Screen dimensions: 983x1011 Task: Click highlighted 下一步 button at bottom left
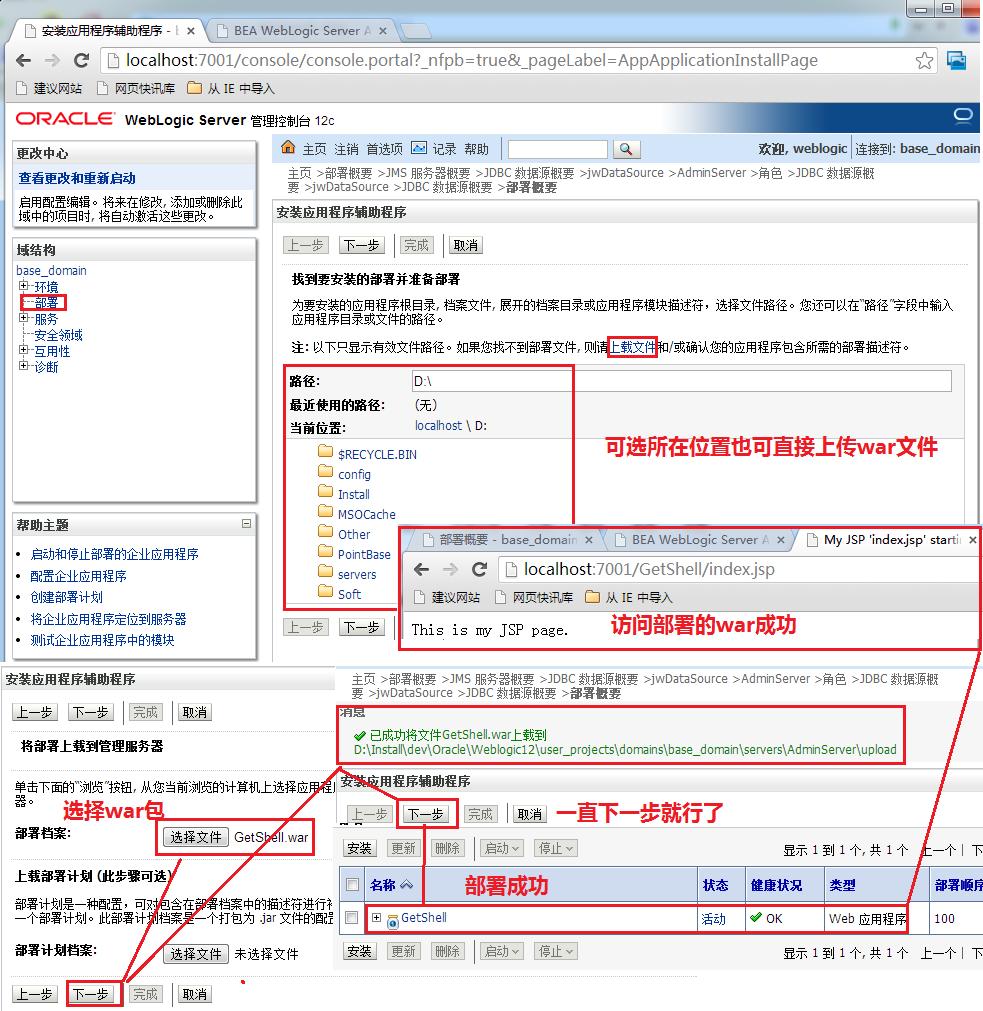(90, 994)
